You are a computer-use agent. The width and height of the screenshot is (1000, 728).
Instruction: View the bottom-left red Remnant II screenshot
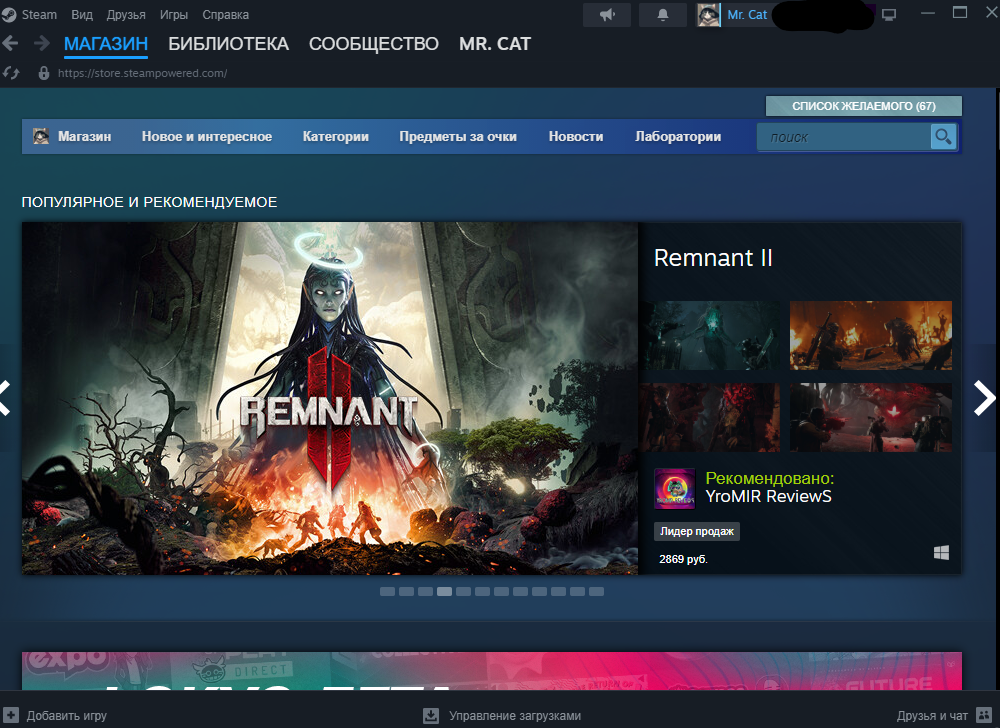coord(711,417)
